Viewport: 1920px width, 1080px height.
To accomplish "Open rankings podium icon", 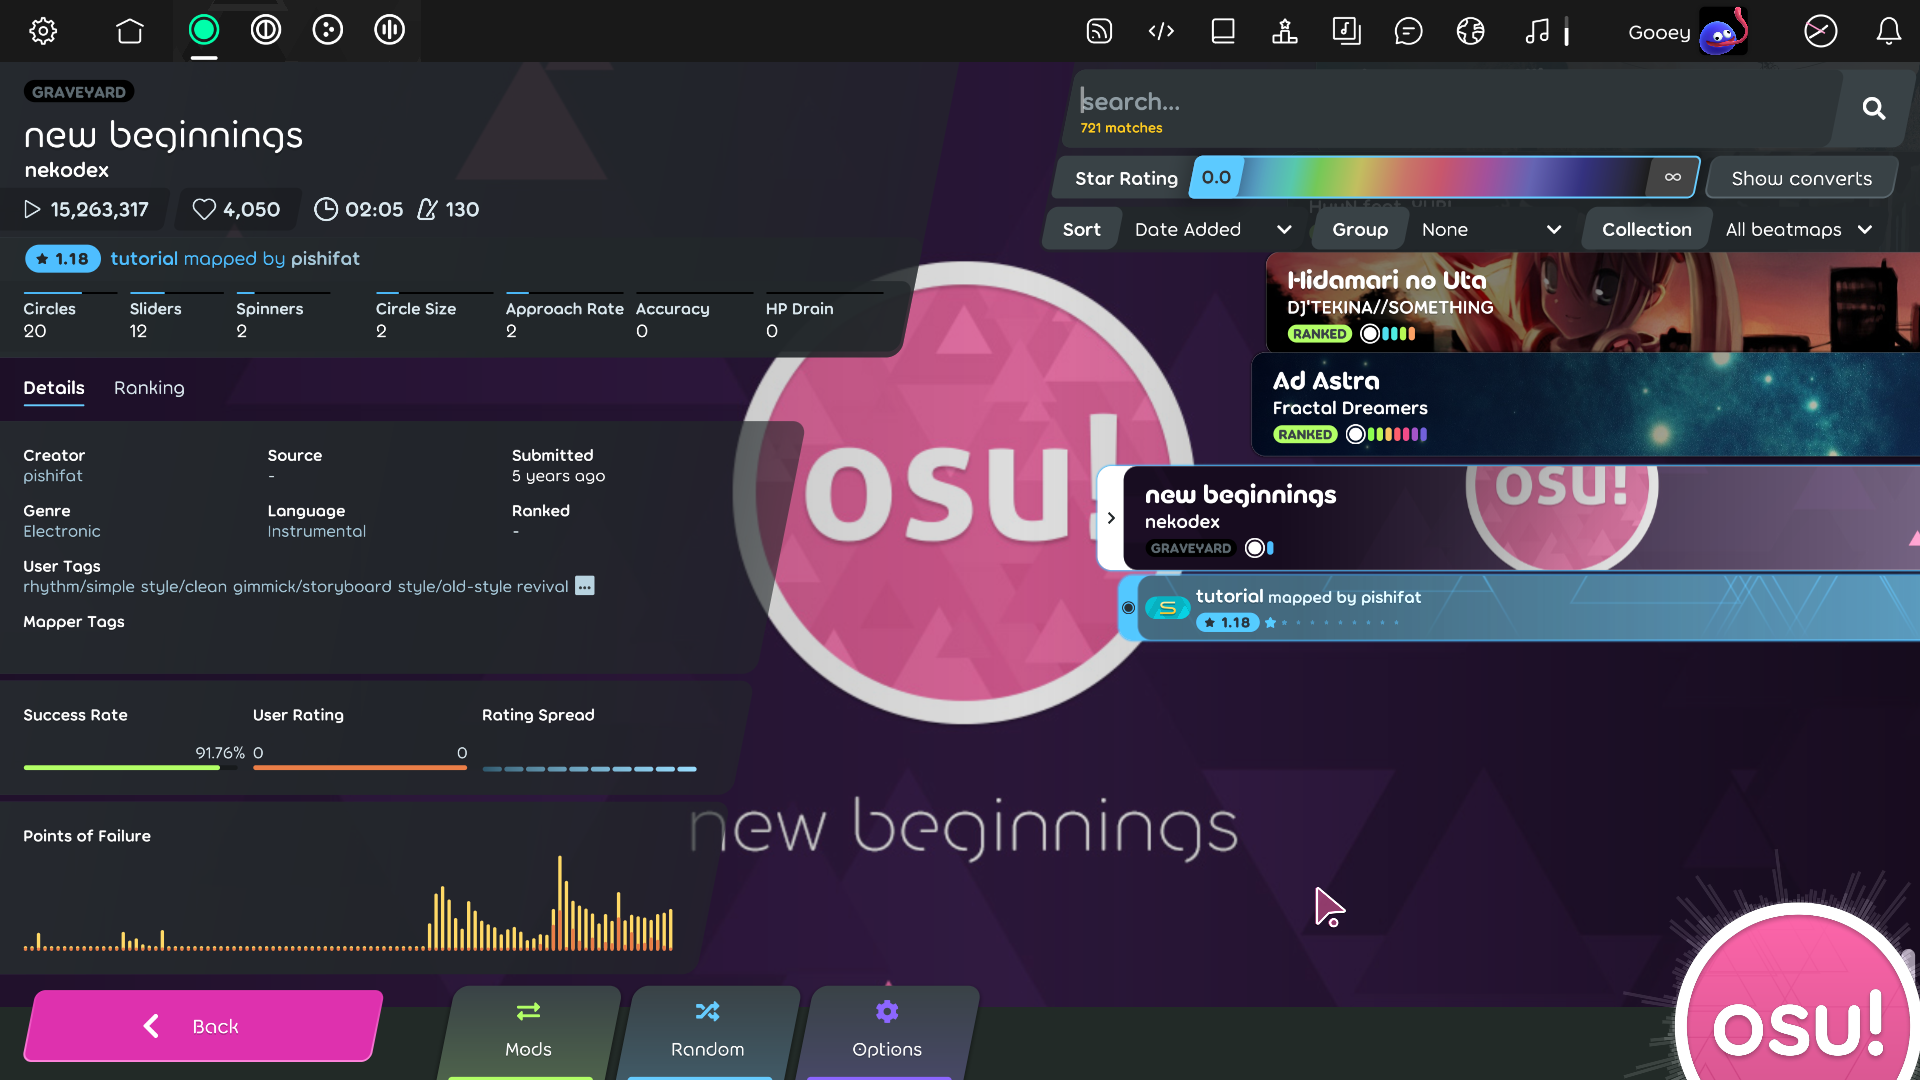I will click(1285, 31).
